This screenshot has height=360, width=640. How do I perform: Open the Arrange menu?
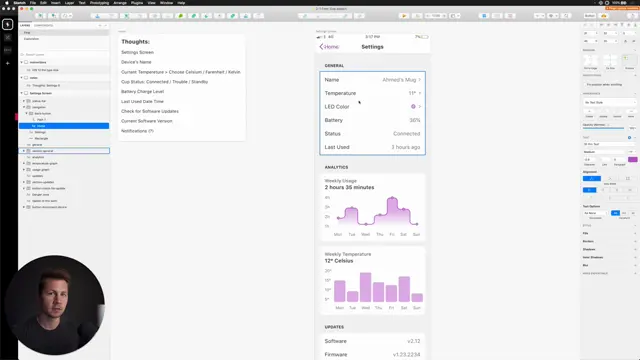[x=120, y=3]
